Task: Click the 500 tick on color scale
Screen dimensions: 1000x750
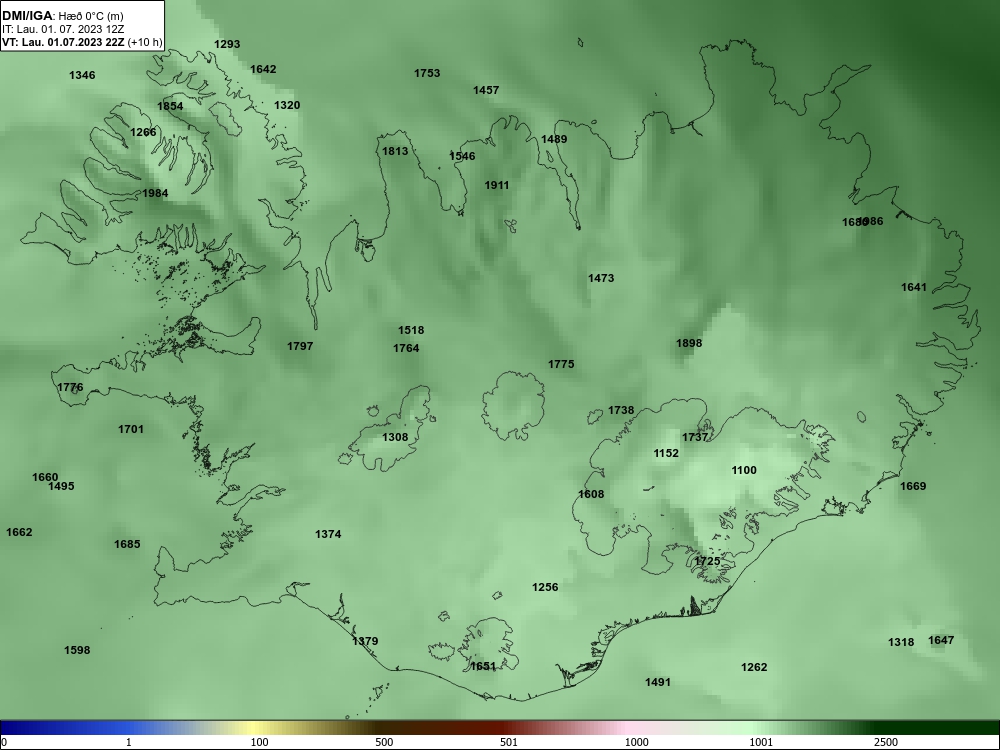Action: click(x=384, y=742)
